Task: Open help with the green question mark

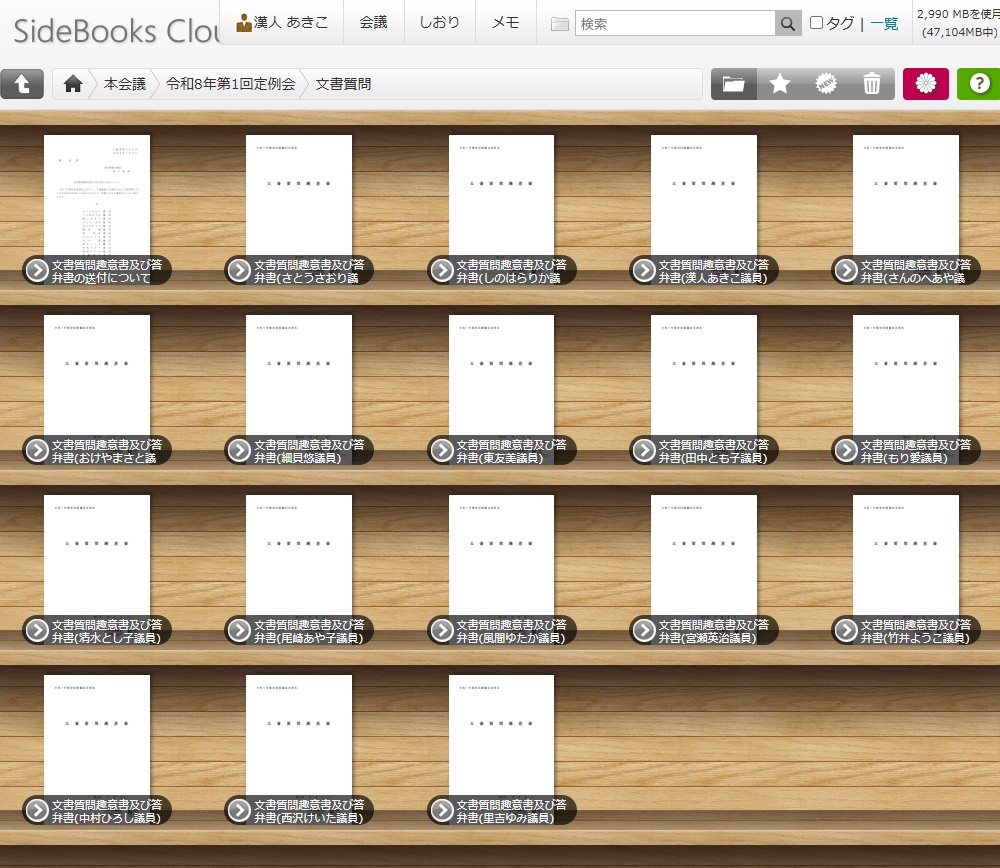Action: click(978, 84)
